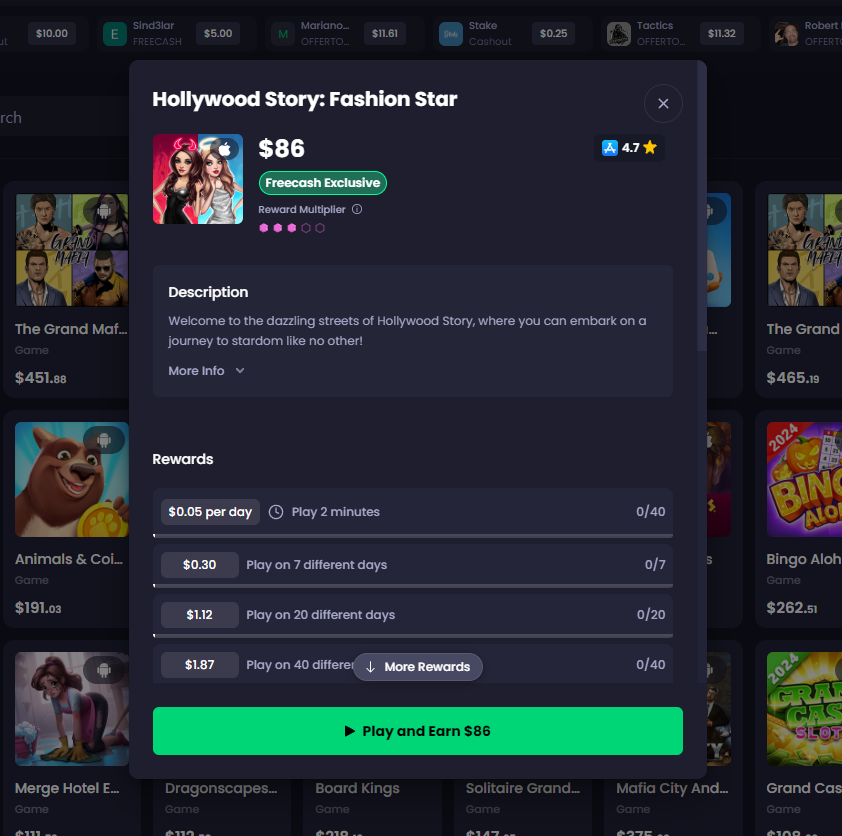Click the play triangle on the green button

[x=350, y=731]
